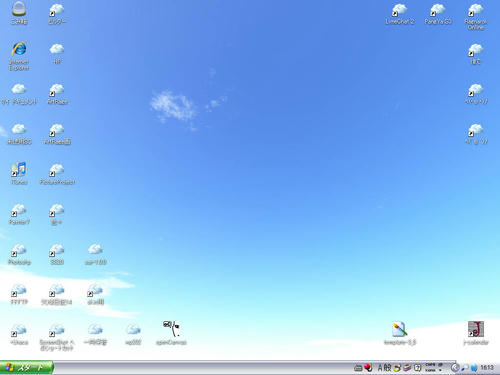
Task: Launch the FFFTP shortcut
Action: (19, 289)
